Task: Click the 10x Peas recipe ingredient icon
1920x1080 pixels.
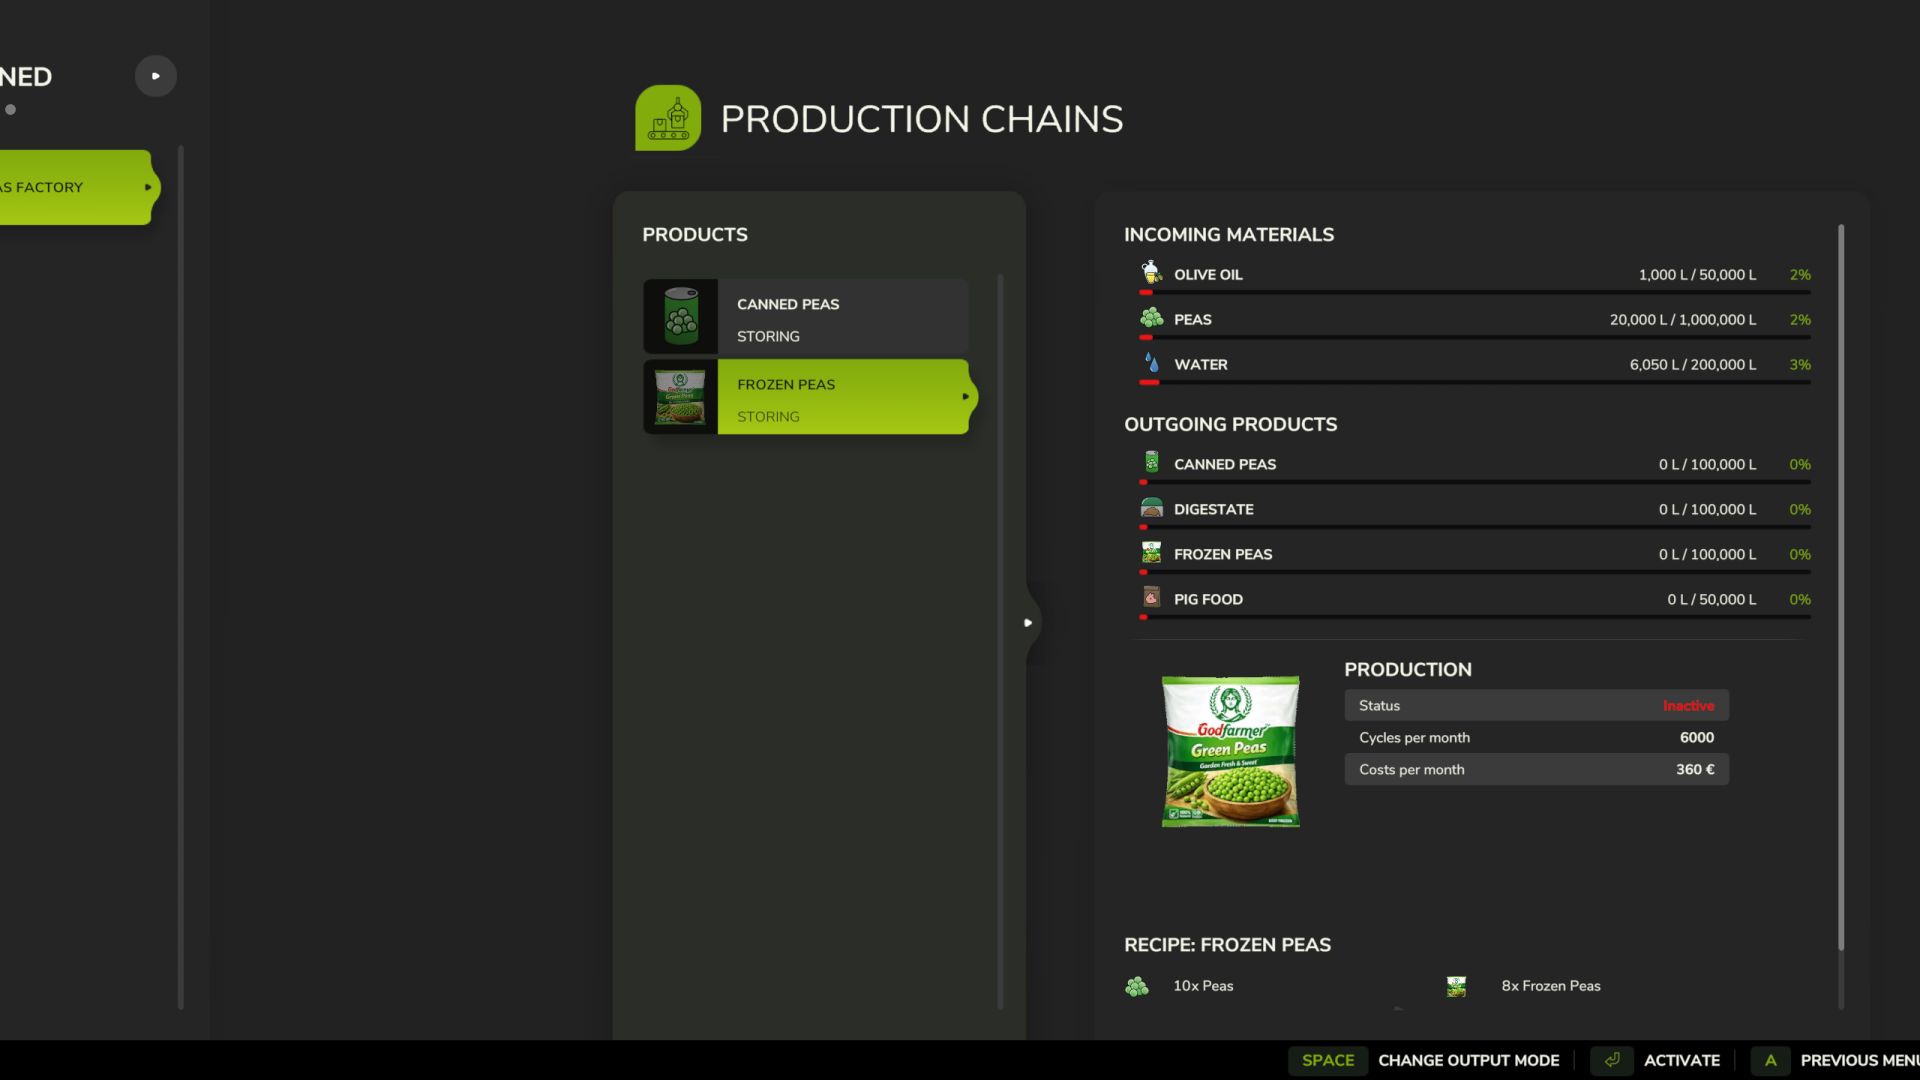Action: [x=1137, y=986]
